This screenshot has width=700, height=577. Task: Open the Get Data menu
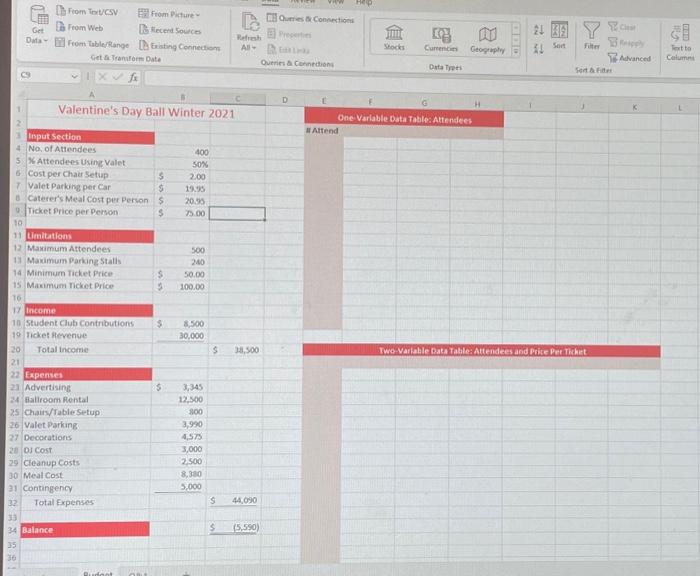(38, 24)
